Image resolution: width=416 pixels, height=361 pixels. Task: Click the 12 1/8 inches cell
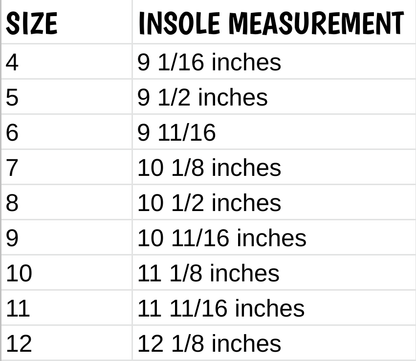click(x=274, y=343)
